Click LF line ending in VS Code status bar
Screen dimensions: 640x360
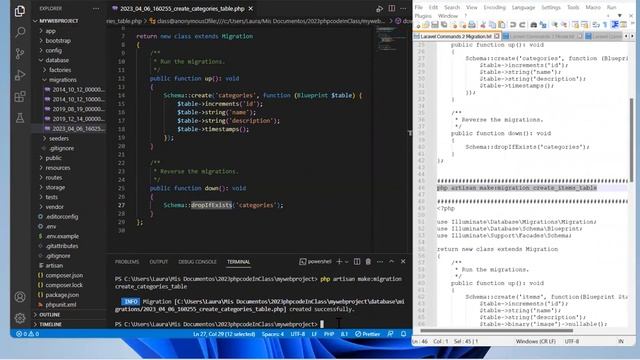point(314,334)
